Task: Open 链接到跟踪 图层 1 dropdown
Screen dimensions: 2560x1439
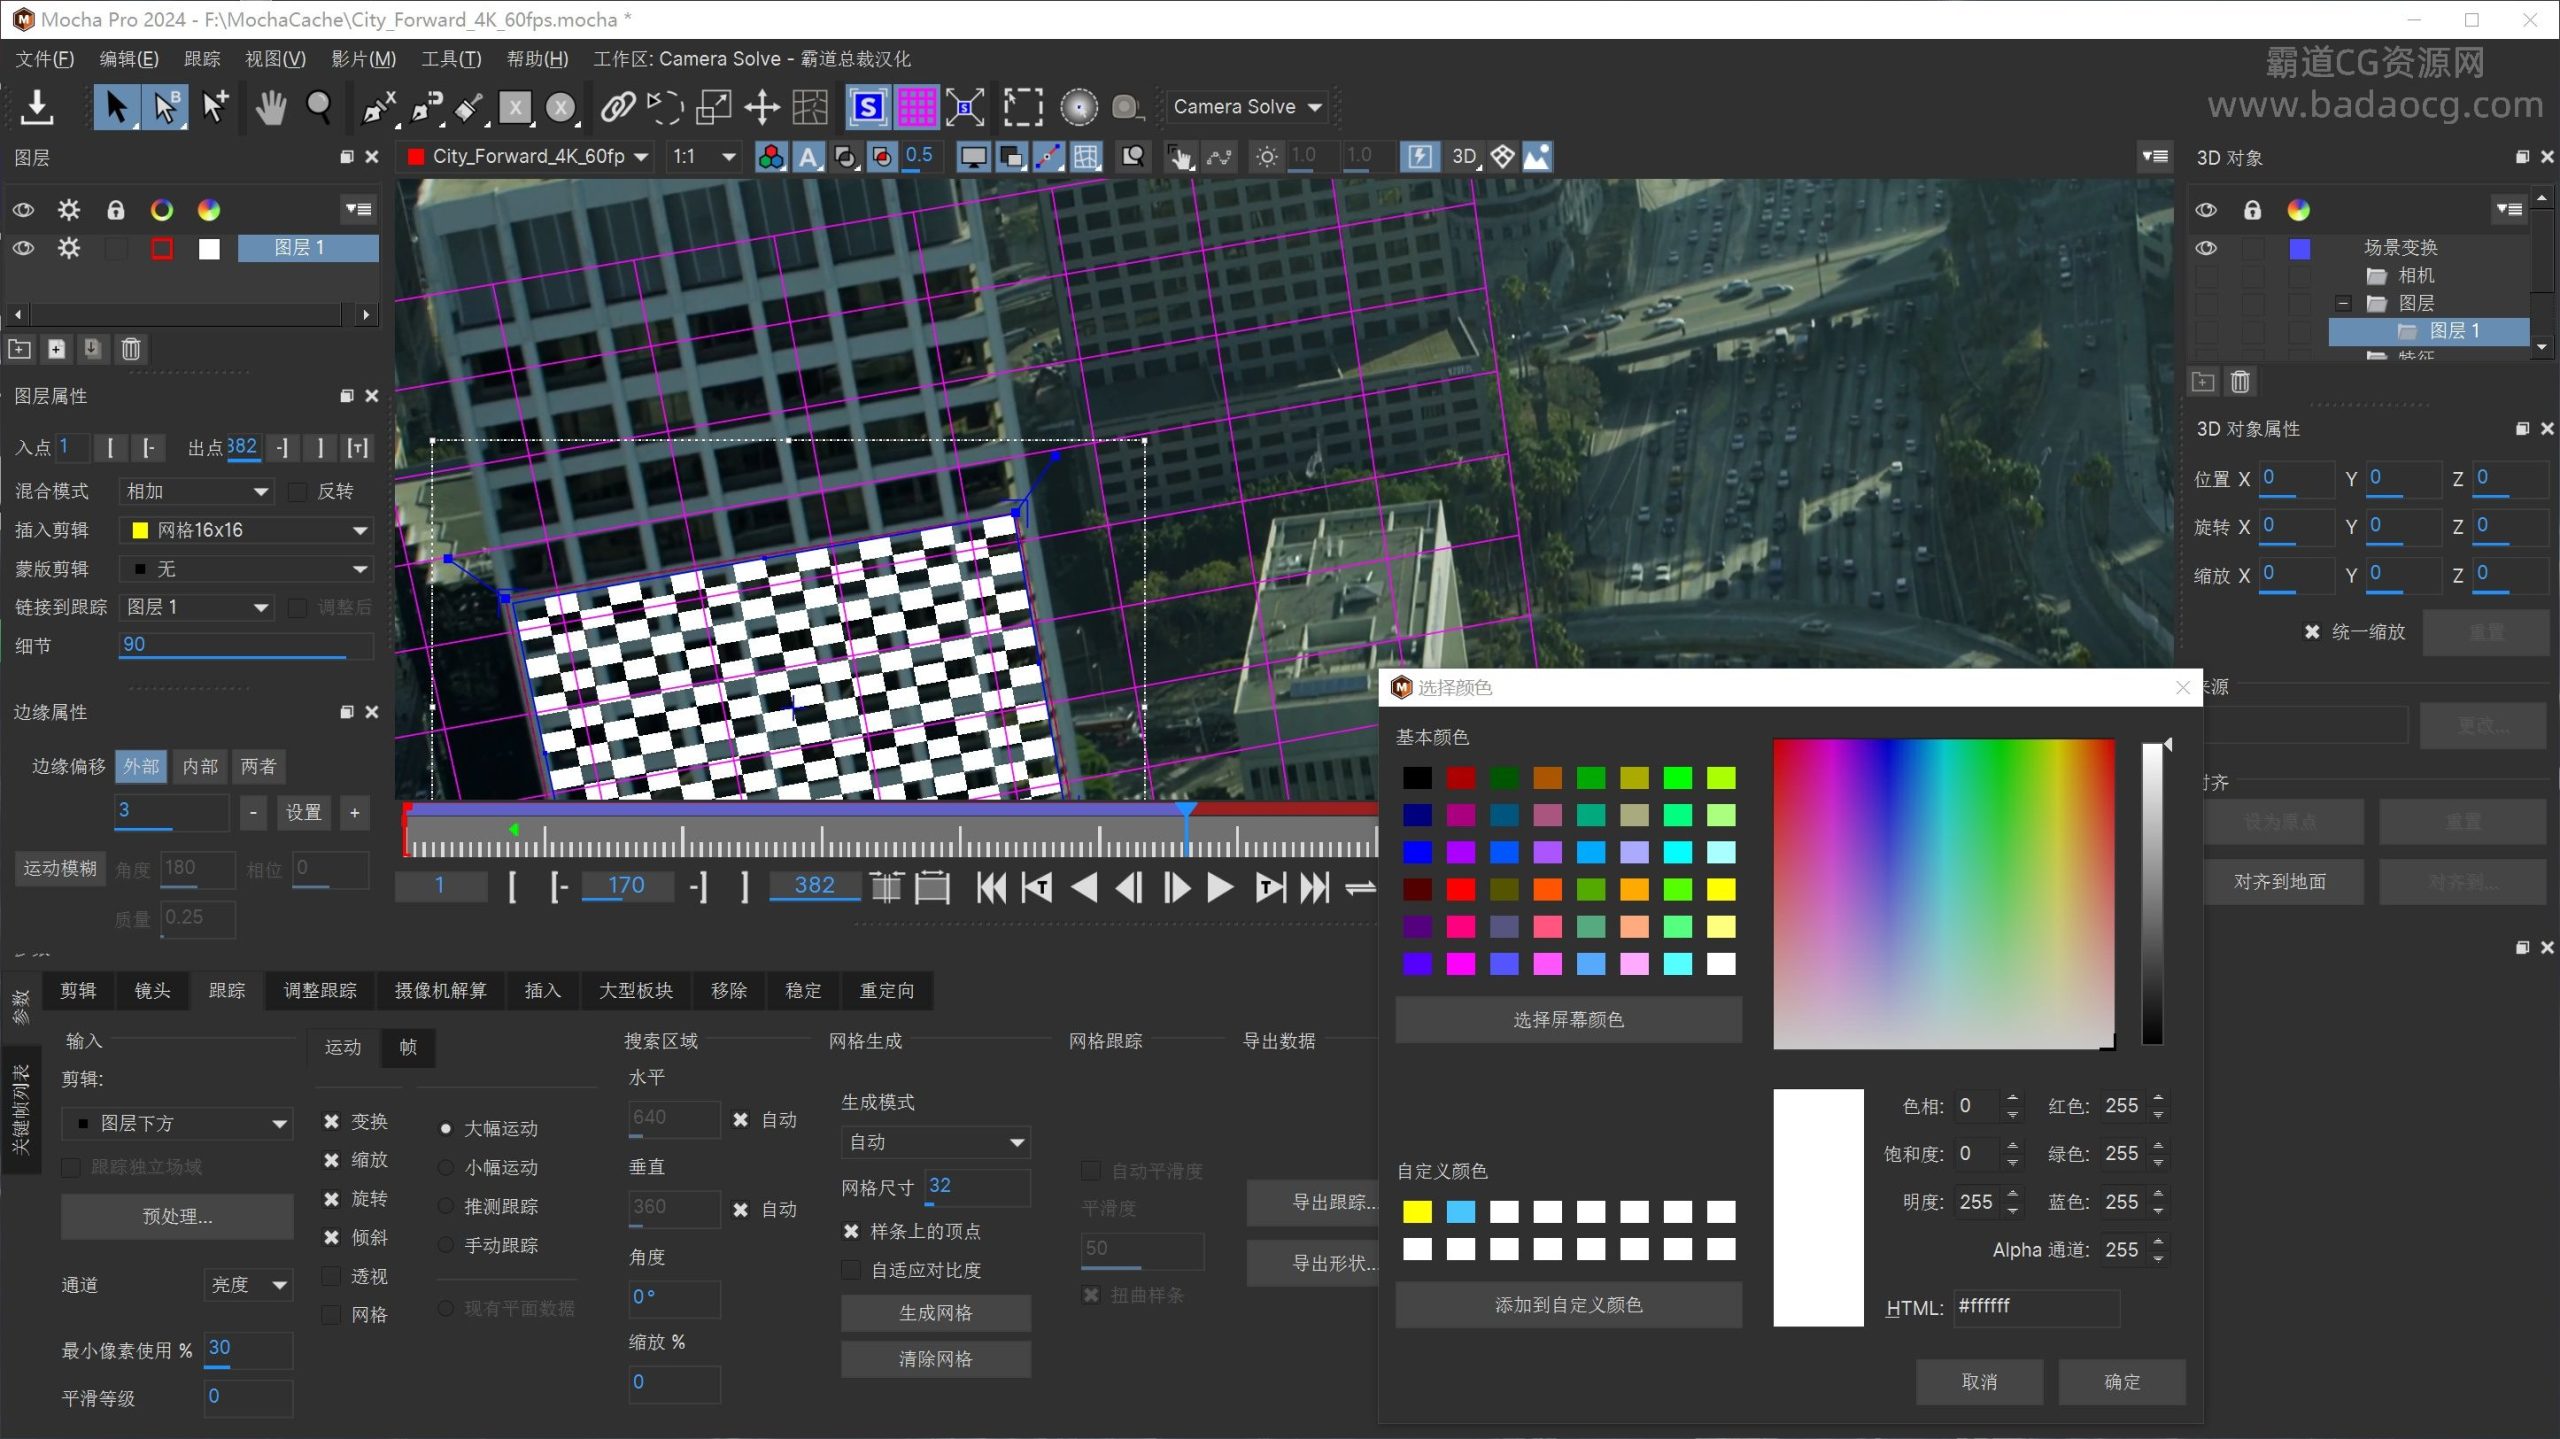Action: tap(197, 607)
